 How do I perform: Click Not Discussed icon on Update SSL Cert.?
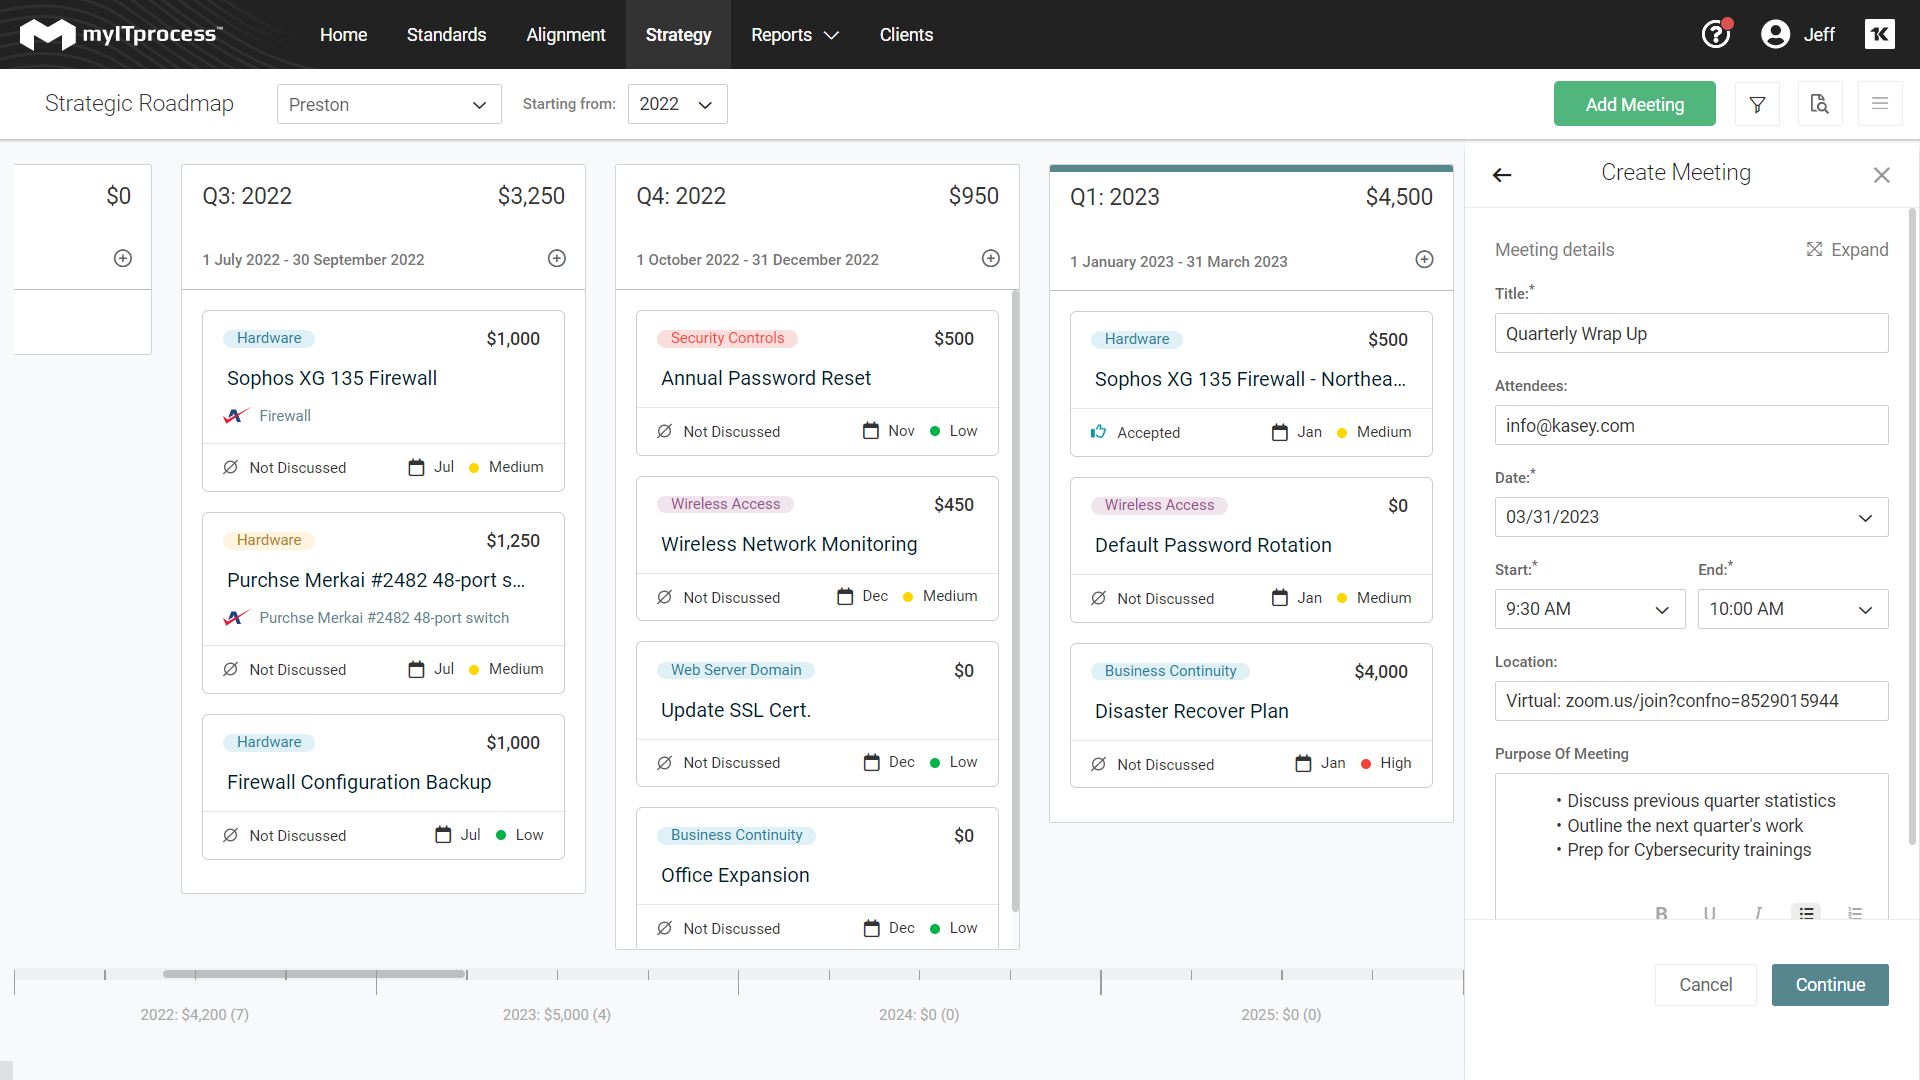point(664,763)
